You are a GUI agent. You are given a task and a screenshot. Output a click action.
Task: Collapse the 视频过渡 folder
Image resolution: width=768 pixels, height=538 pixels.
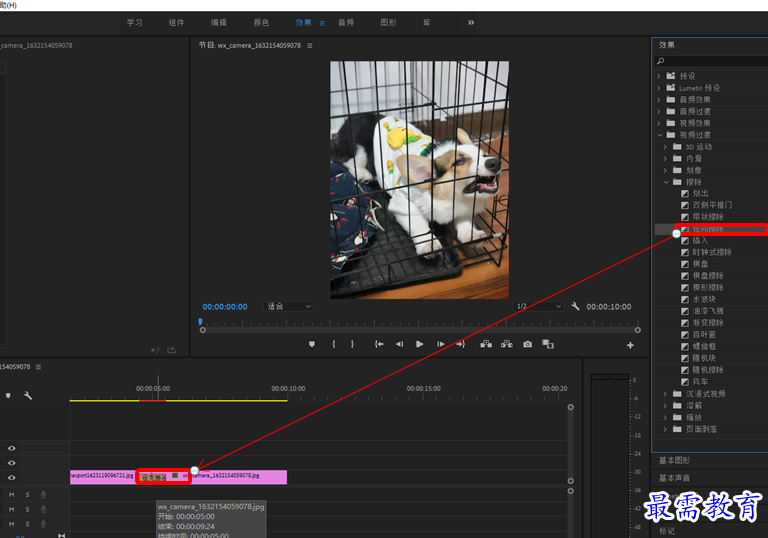coord(659,135)
